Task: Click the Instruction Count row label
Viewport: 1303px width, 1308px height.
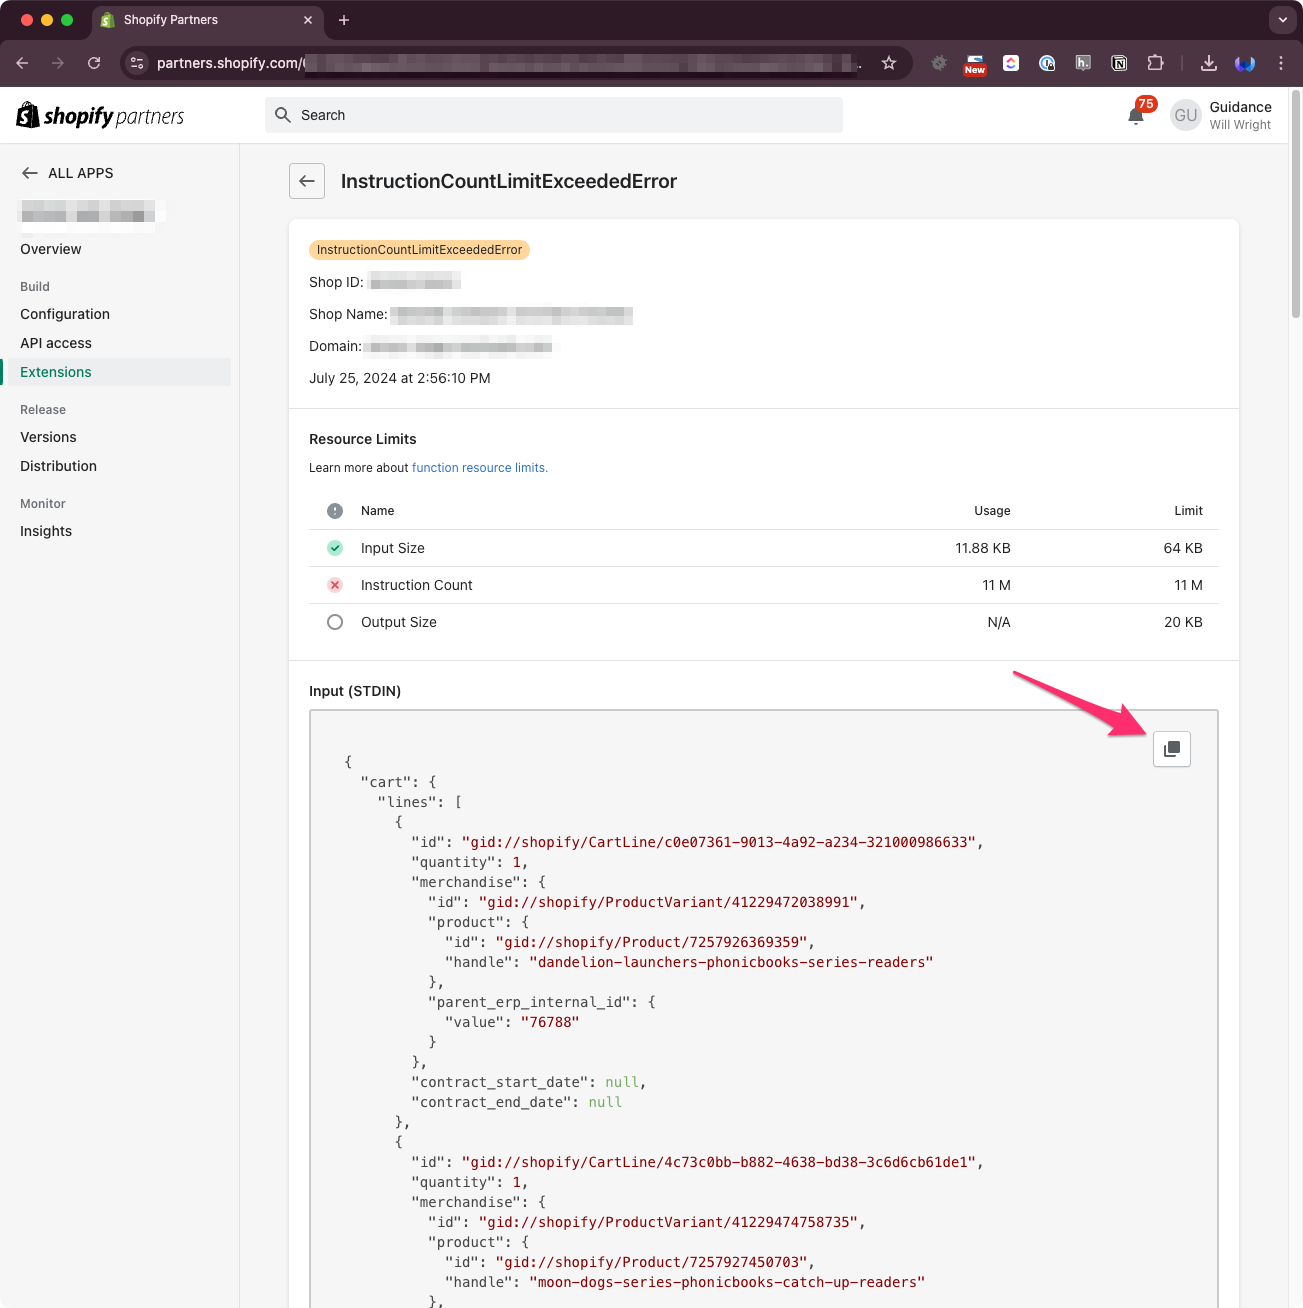Action: point(417,585)
